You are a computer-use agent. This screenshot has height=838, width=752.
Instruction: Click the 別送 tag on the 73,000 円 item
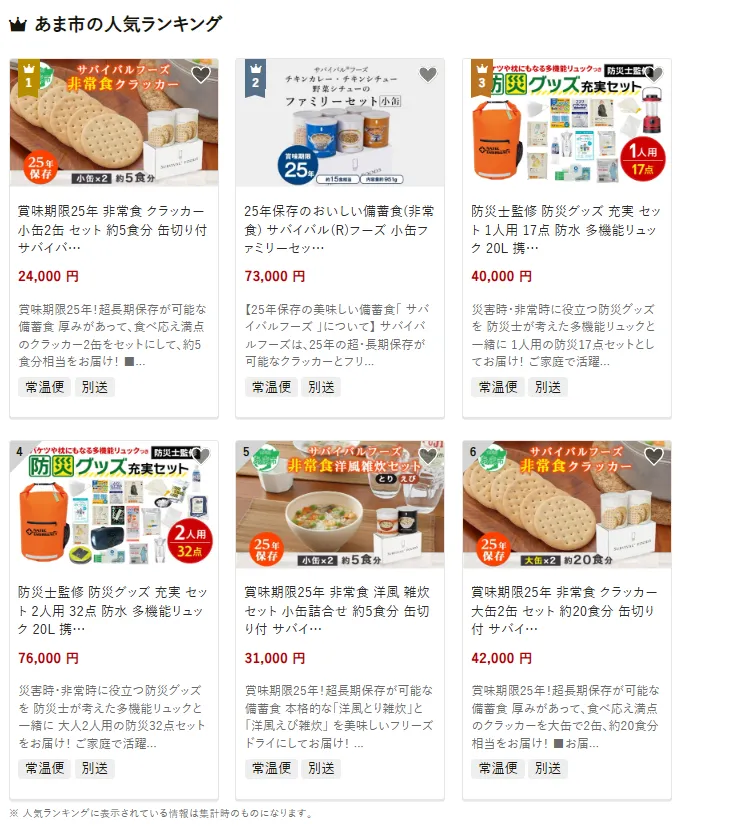321,387
